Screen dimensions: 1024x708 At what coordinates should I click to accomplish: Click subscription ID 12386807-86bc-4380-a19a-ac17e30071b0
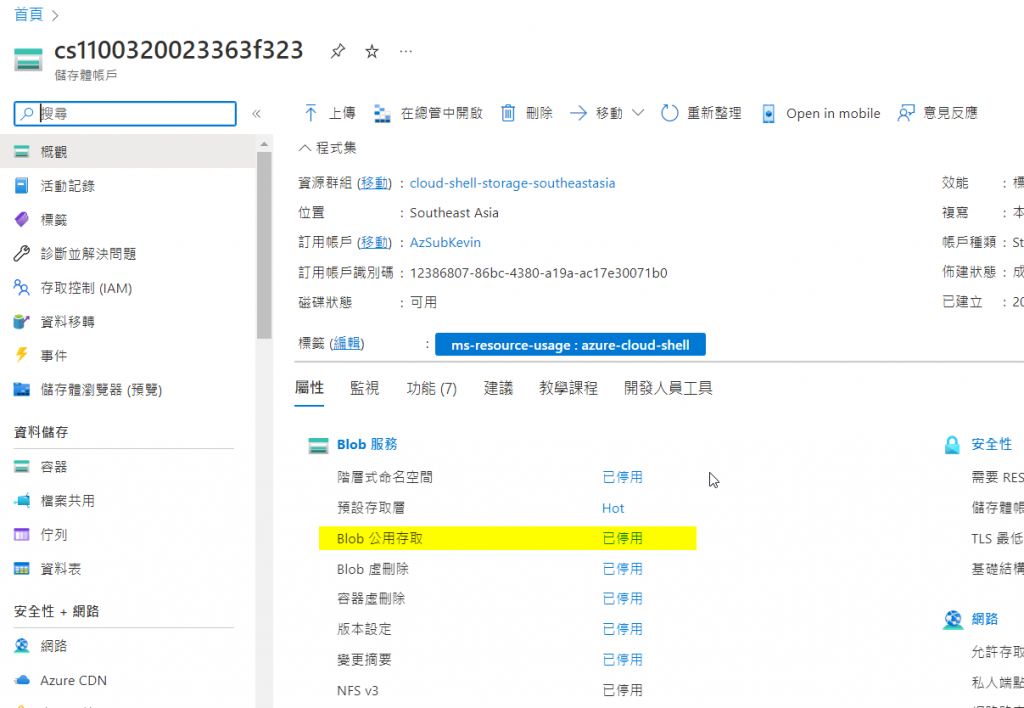pyautogui.click(x=539, y=273)
